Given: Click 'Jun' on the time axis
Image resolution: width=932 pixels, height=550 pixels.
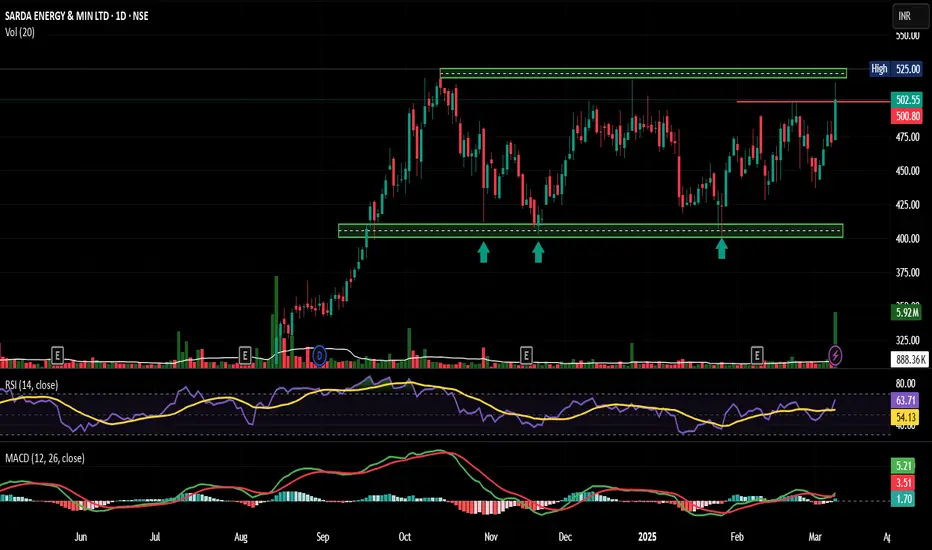Looking at the screenshot, I should click(81, 537).
